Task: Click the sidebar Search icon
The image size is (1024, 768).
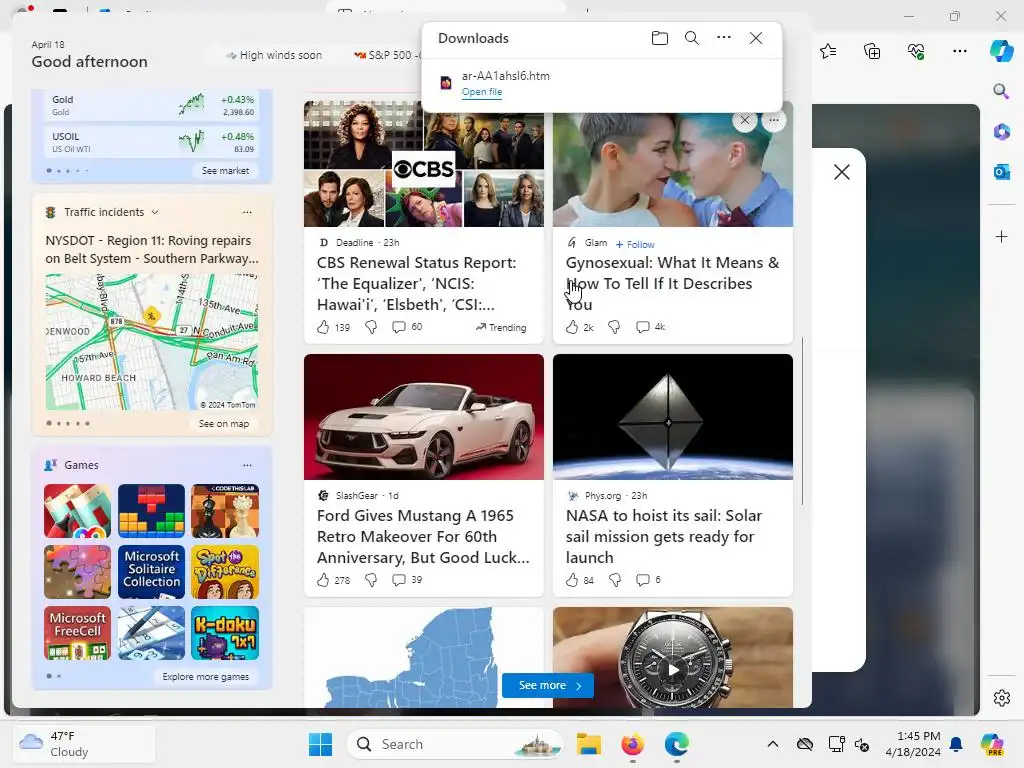Action: pyautogui.click(x=1001, y=91)
